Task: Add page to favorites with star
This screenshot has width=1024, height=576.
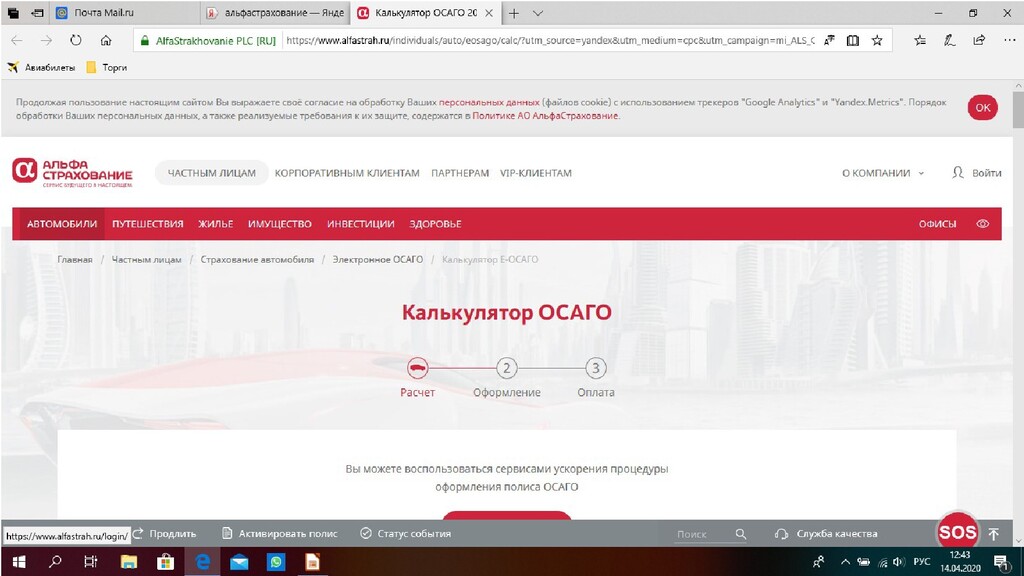Action: coord(877,40)
